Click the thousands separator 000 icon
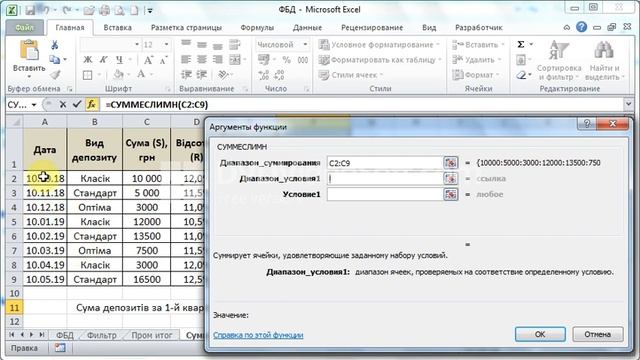Screen dimensions: 640x360 303,60
